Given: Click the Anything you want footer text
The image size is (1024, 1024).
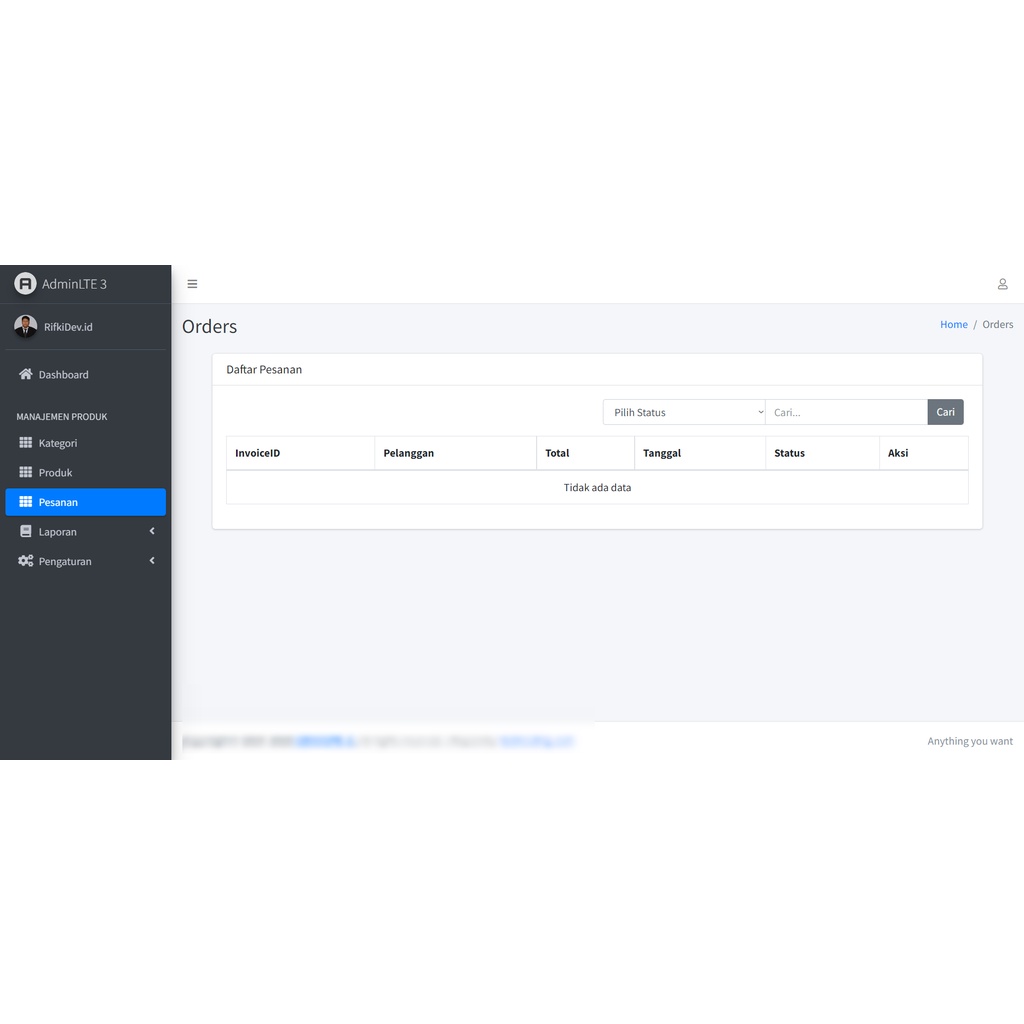Looking at the screenshot, I should pyautogui.click(x=970, y=741).
